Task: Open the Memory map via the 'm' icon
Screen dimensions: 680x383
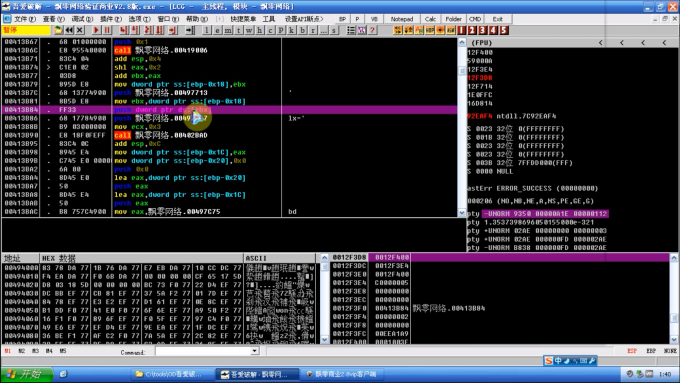Action: [228, 30]
